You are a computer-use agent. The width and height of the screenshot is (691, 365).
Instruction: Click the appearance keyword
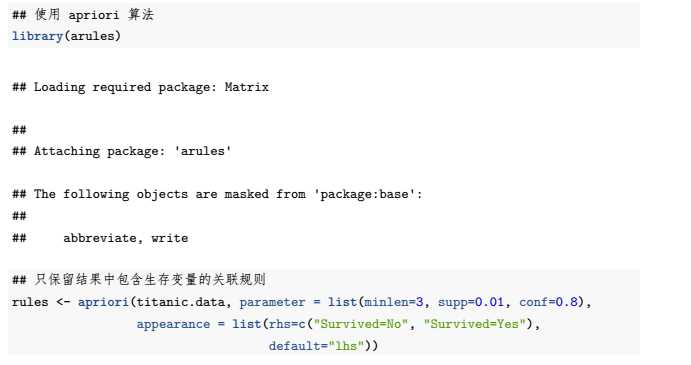[173, 324]
